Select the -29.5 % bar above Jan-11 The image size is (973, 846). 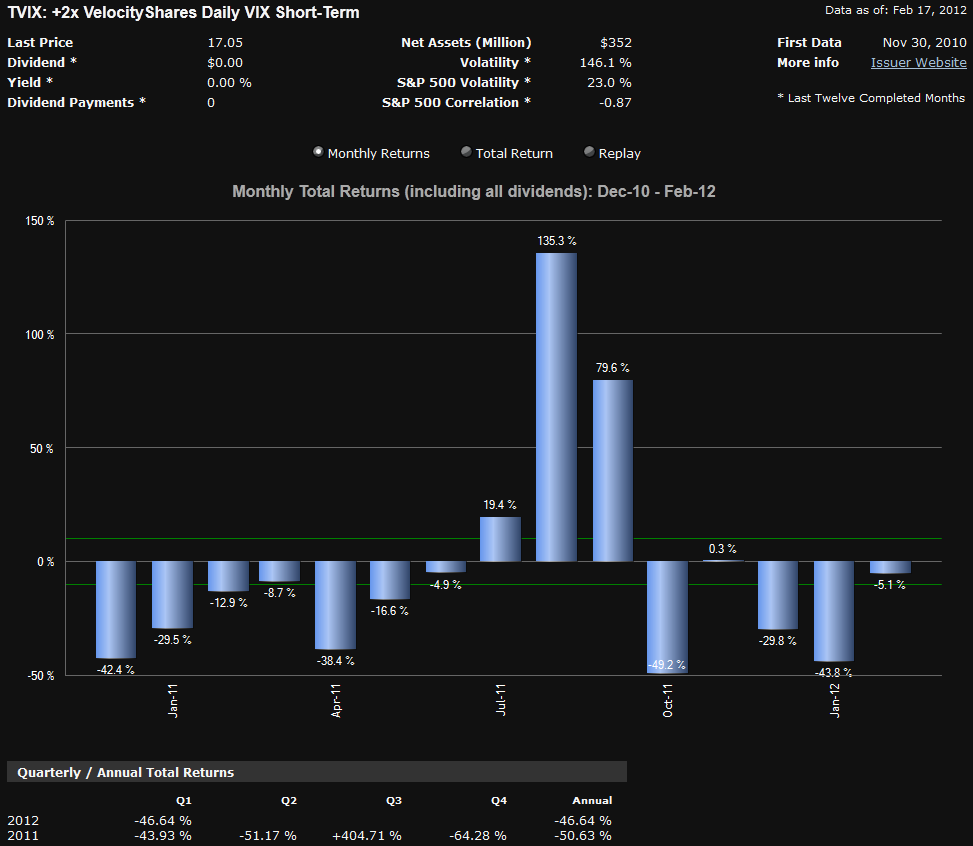(x=173, y=595)
